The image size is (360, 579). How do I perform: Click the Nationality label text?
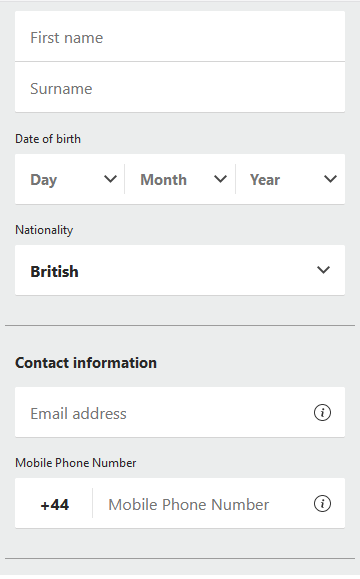coord(44,230)
